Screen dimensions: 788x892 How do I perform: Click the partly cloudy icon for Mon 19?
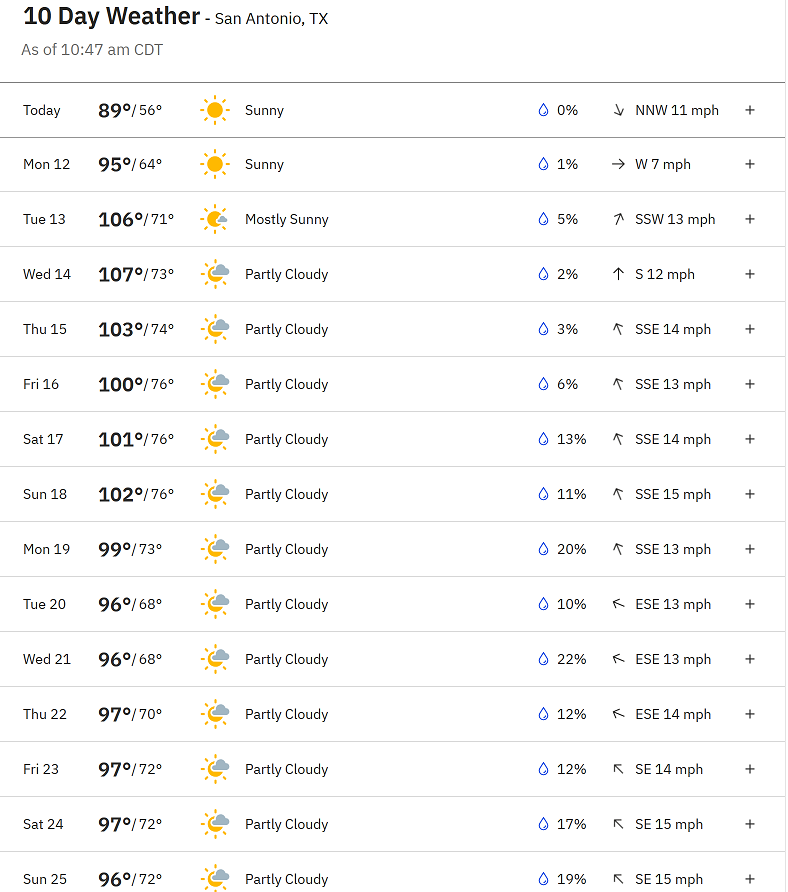coord(214,550)
